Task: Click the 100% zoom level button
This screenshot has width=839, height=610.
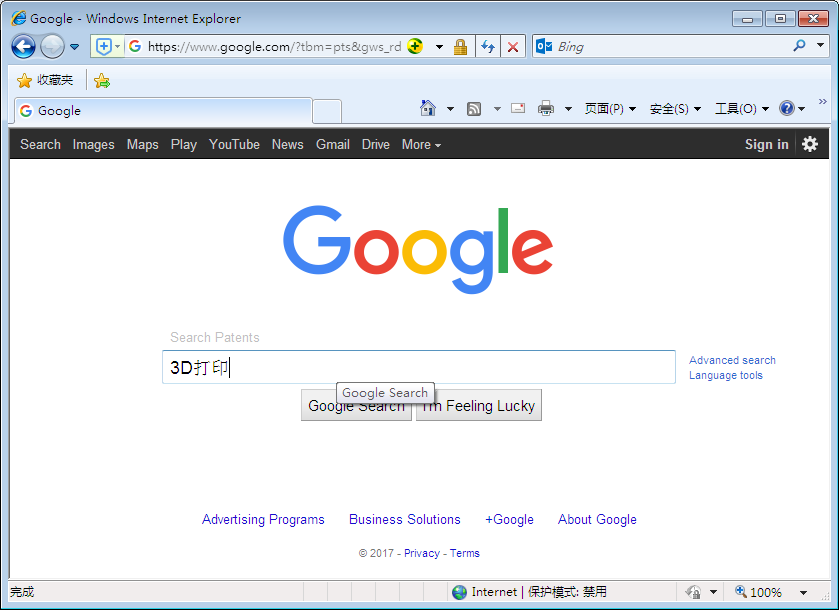Action: click(x=759, y=592)
